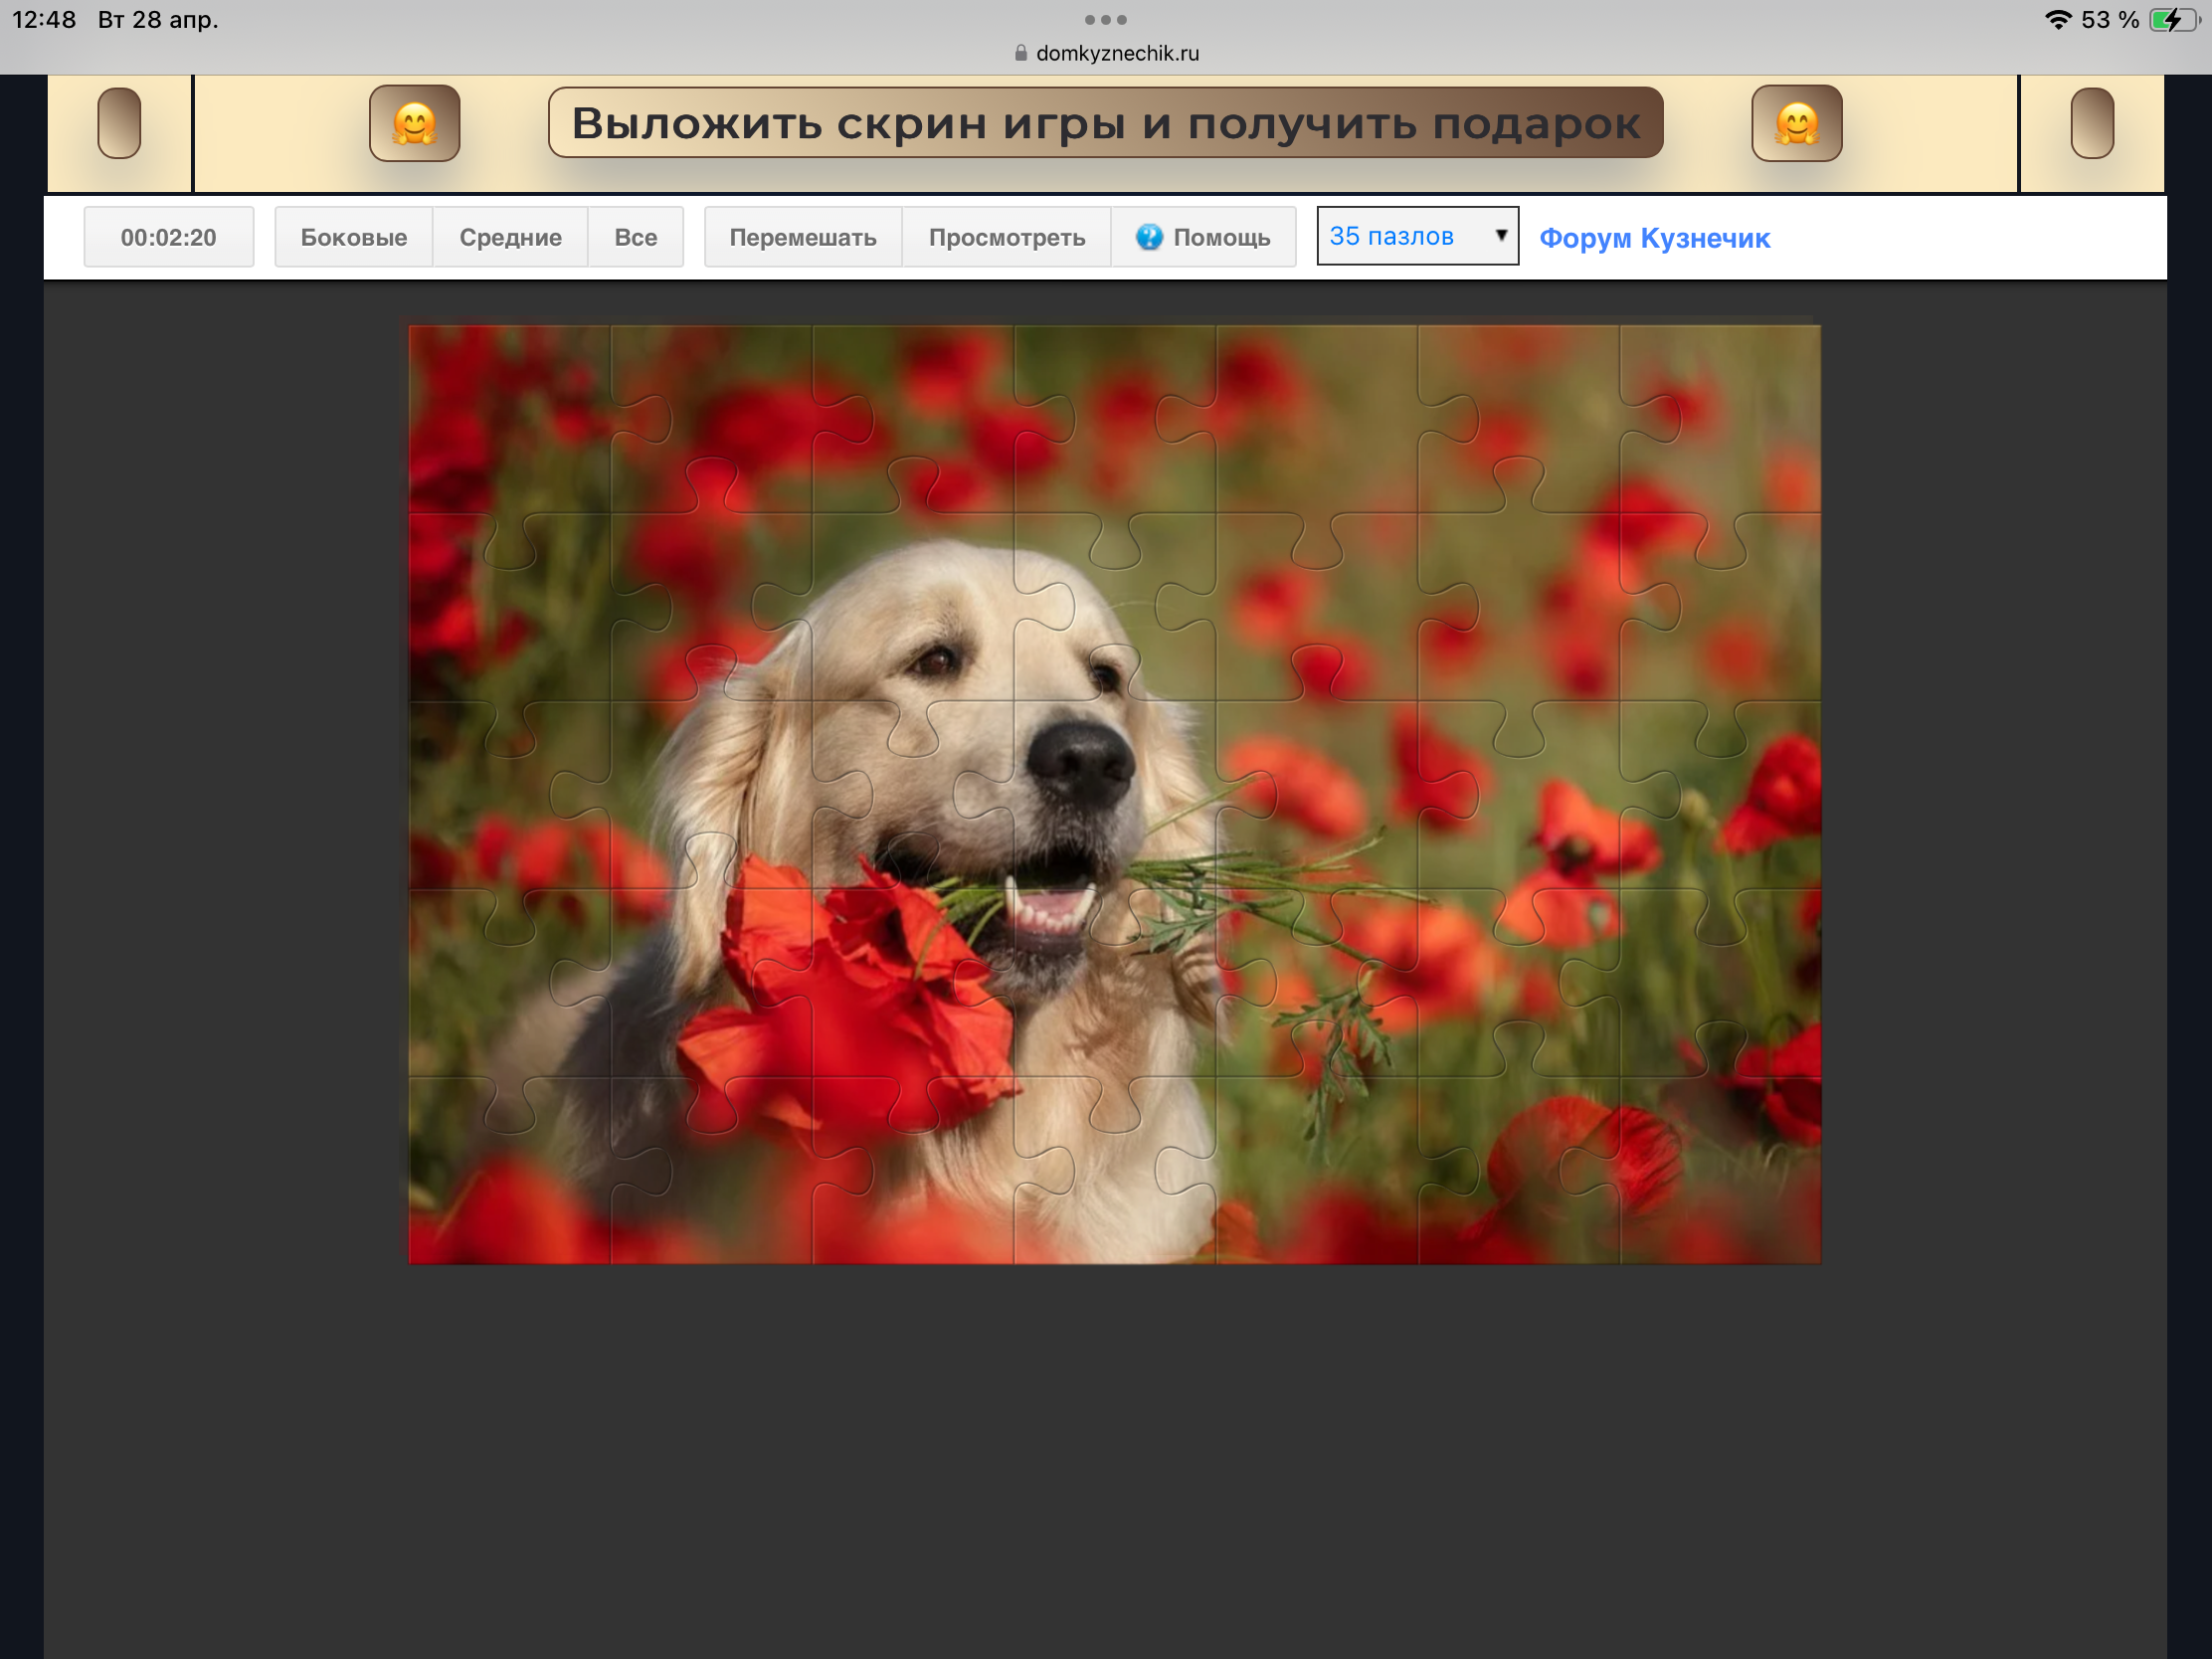Click the Просмотреть preview button
This screenshot has width=2212, height=1659.
(x=1006, y=238)
